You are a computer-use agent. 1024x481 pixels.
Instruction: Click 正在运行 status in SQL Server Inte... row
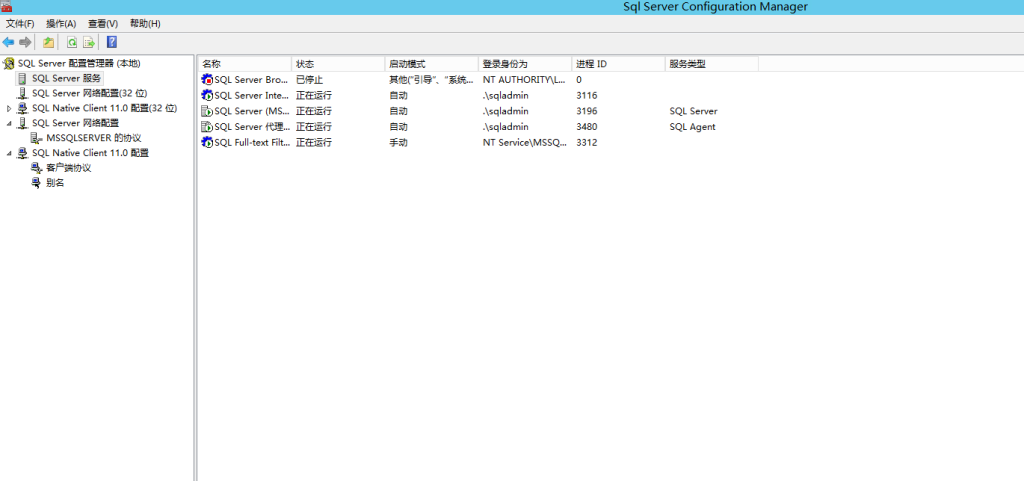[314, 95]
